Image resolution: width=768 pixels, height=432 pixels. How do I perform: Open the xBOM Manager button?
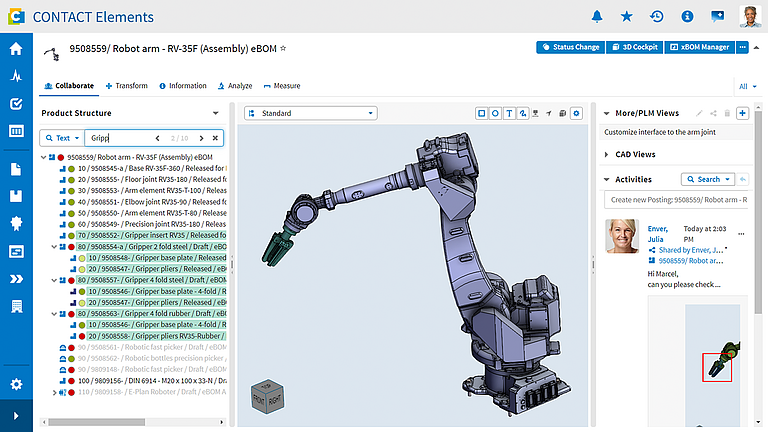[699, 47]
